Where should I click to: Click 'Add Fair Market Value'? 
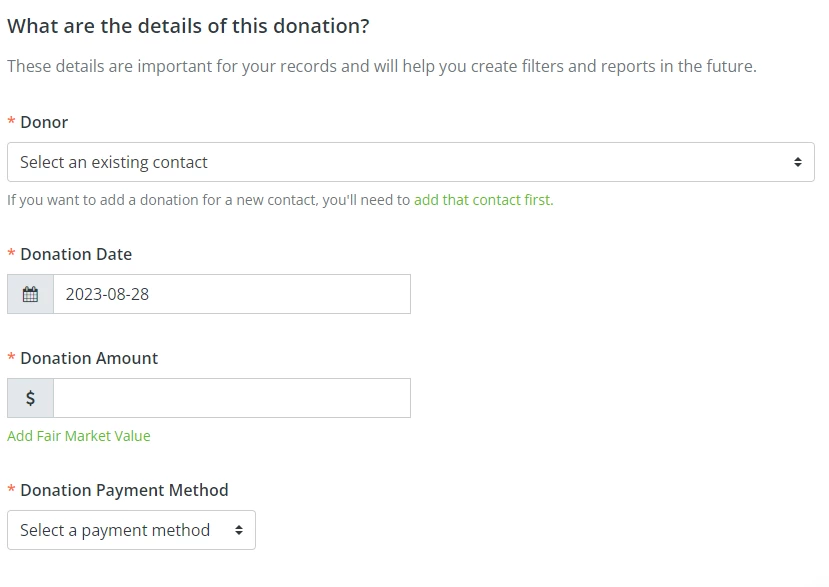point(79,436)
